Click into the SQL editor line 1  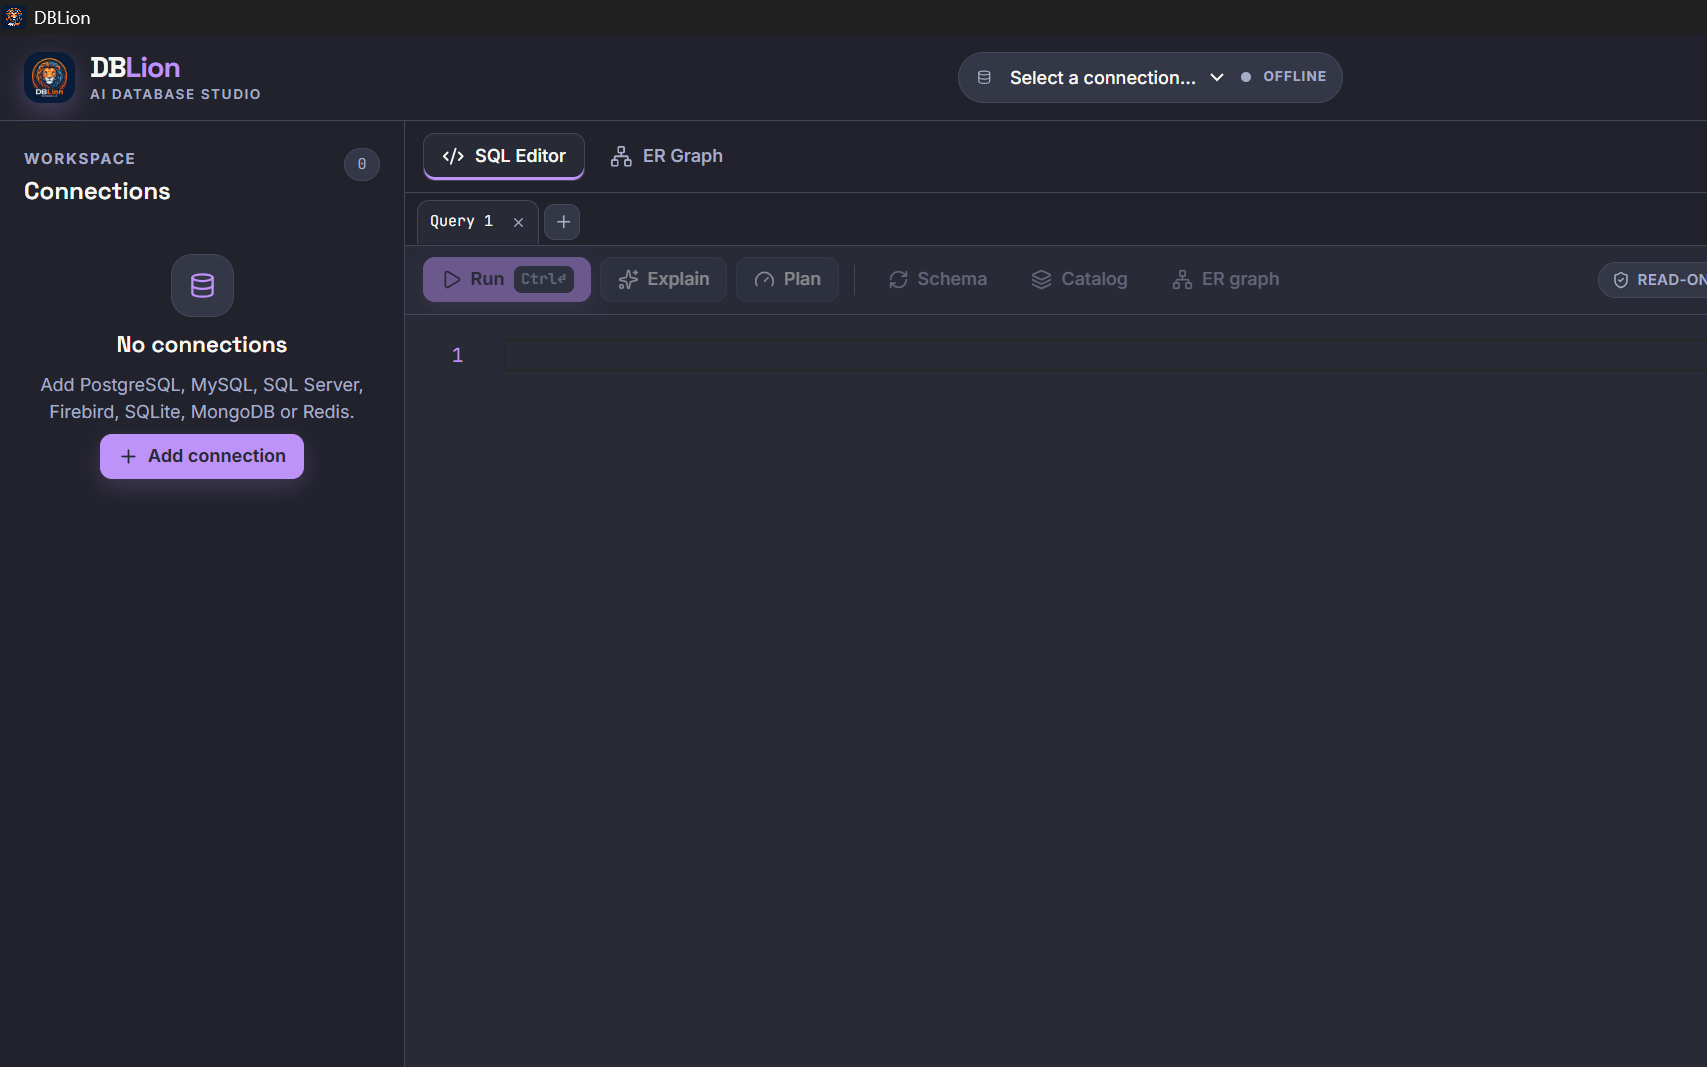[x=1104, y=356]
